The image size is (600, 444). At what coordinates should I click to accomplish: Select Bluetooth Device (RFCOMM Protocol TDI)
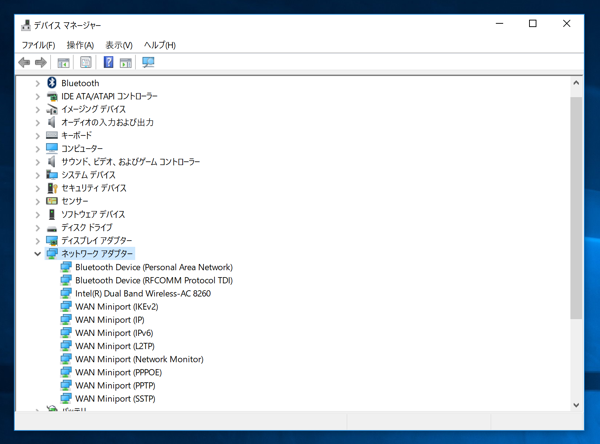(x=154, y=280)
